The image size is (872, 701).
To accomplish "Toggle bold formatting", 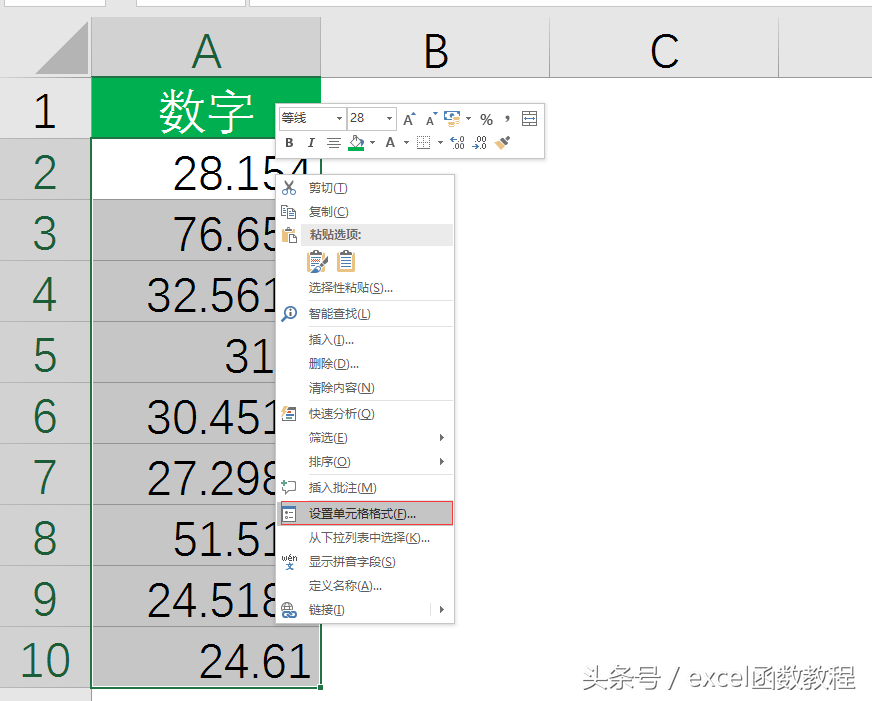I will (289, 143).
